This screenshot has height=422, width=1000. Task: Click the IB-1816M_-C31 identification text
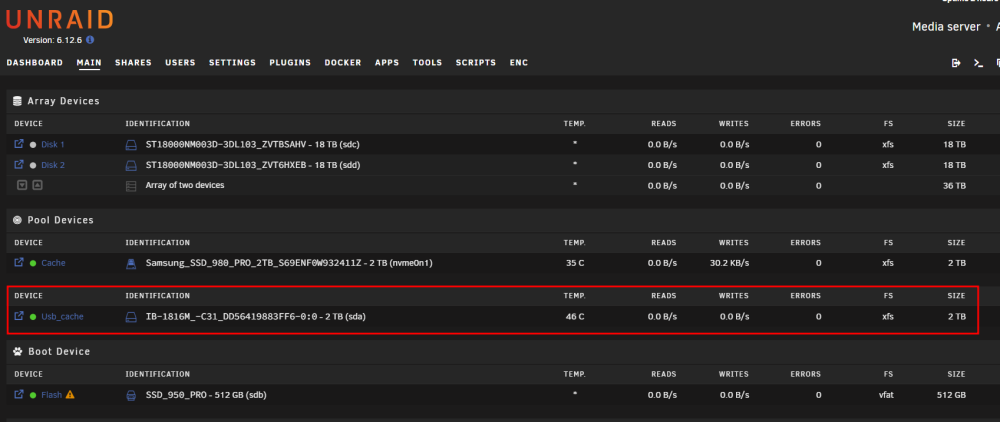[256, 316]
